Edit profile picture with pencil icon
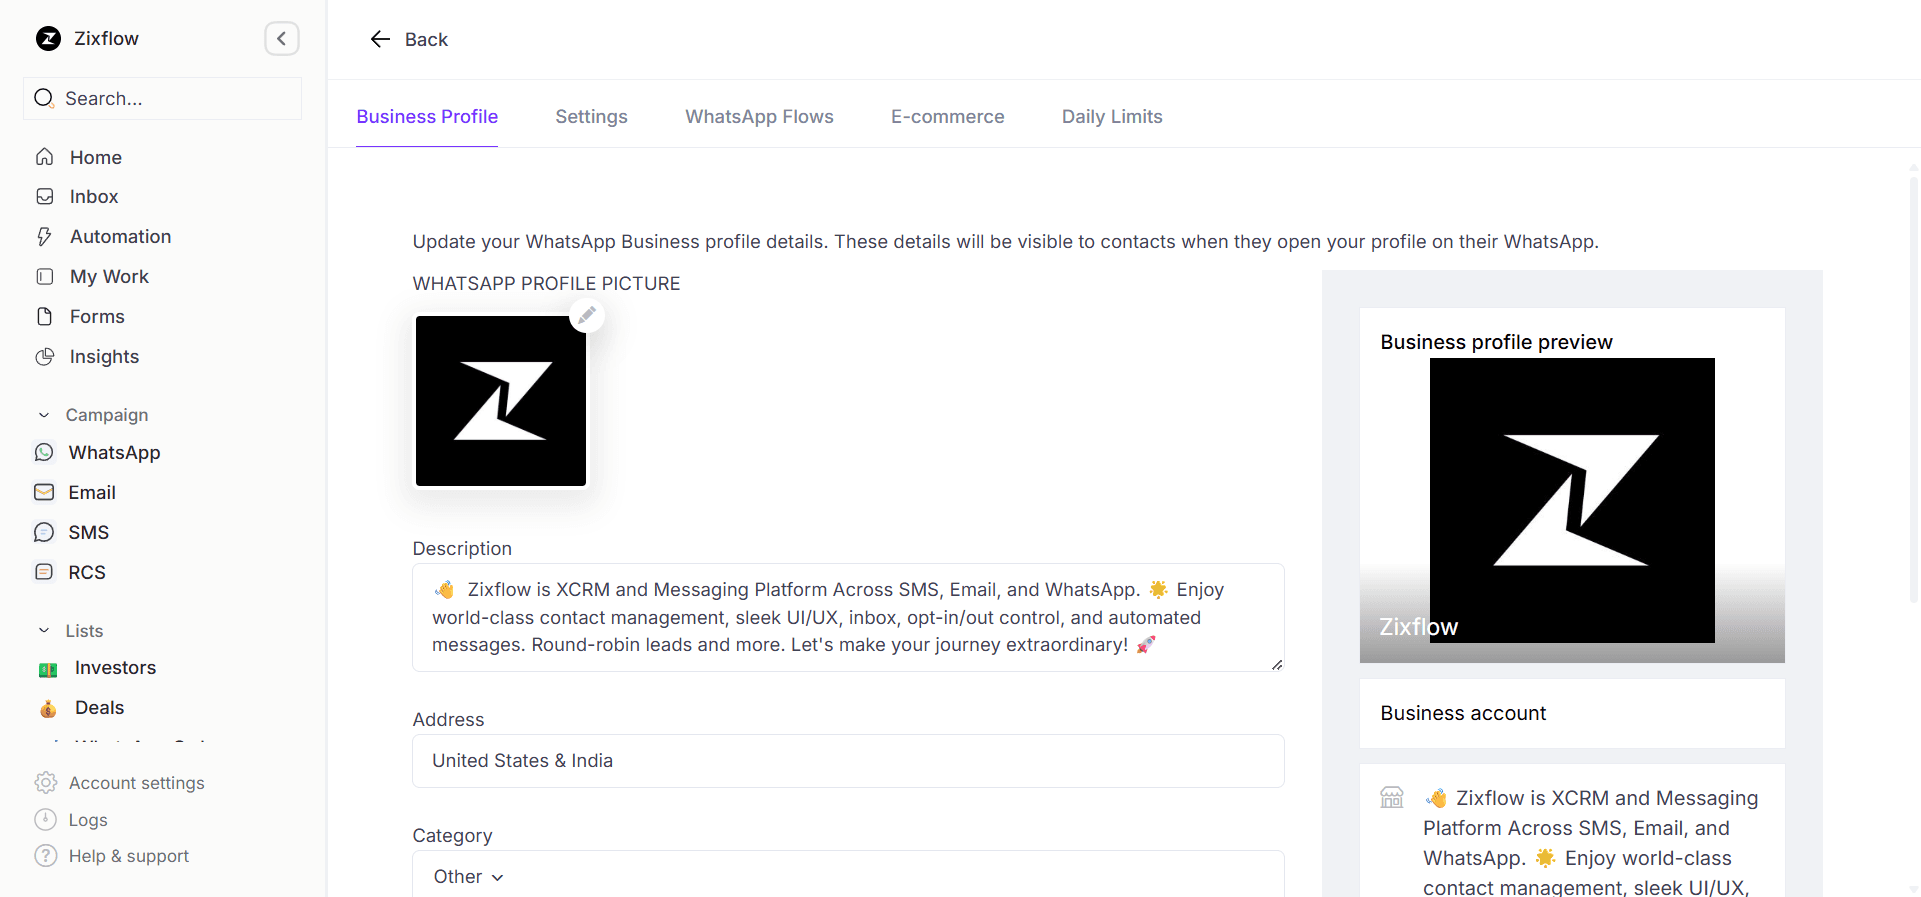1921x897 pixels. coord(587,315)
